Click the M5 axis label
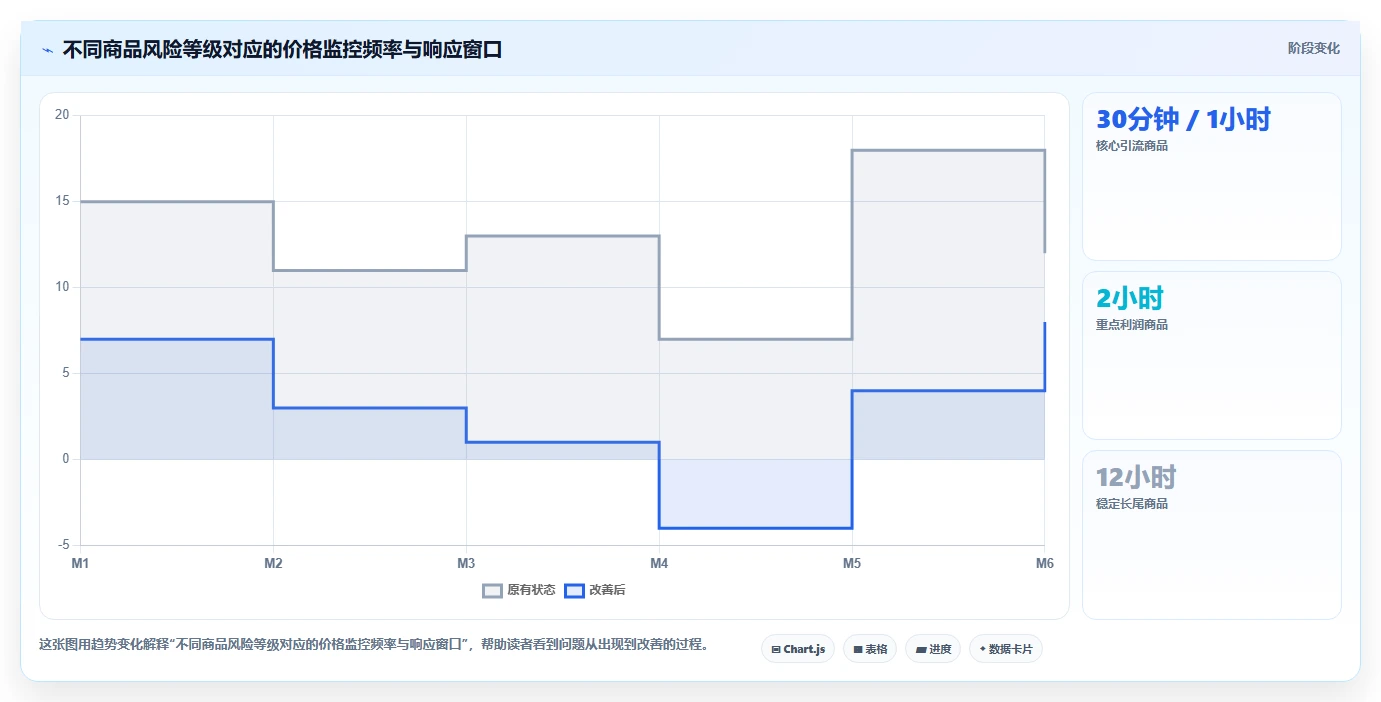This screenshot has height=702, width=1381. click(x=852, y=563)
